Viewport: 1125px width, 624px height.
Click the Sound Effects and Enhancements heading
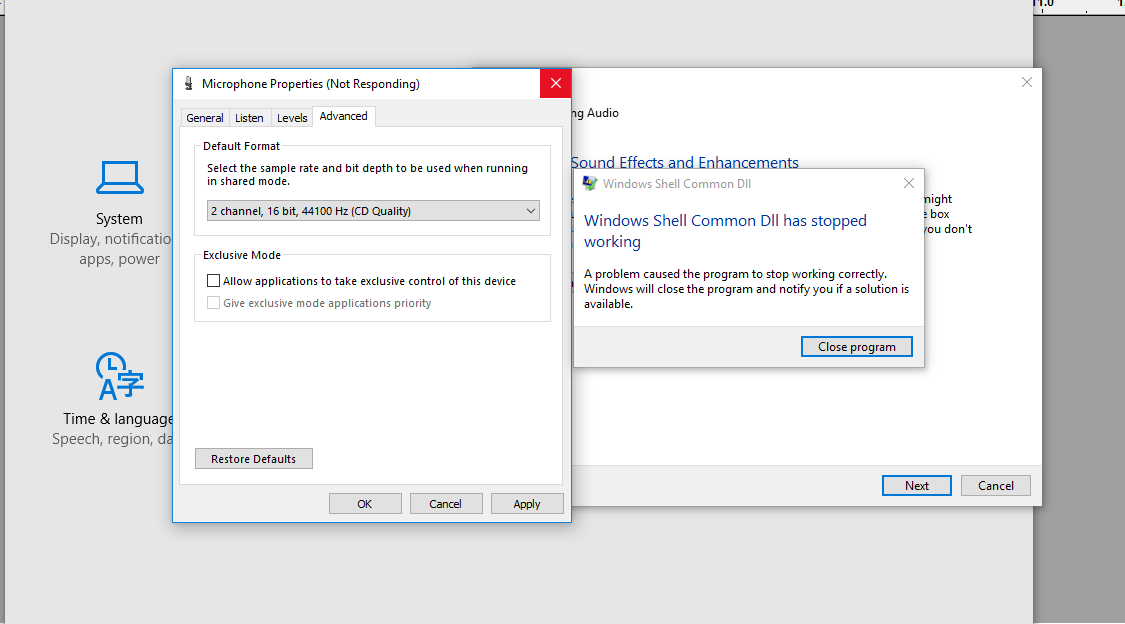coord(685,162)
